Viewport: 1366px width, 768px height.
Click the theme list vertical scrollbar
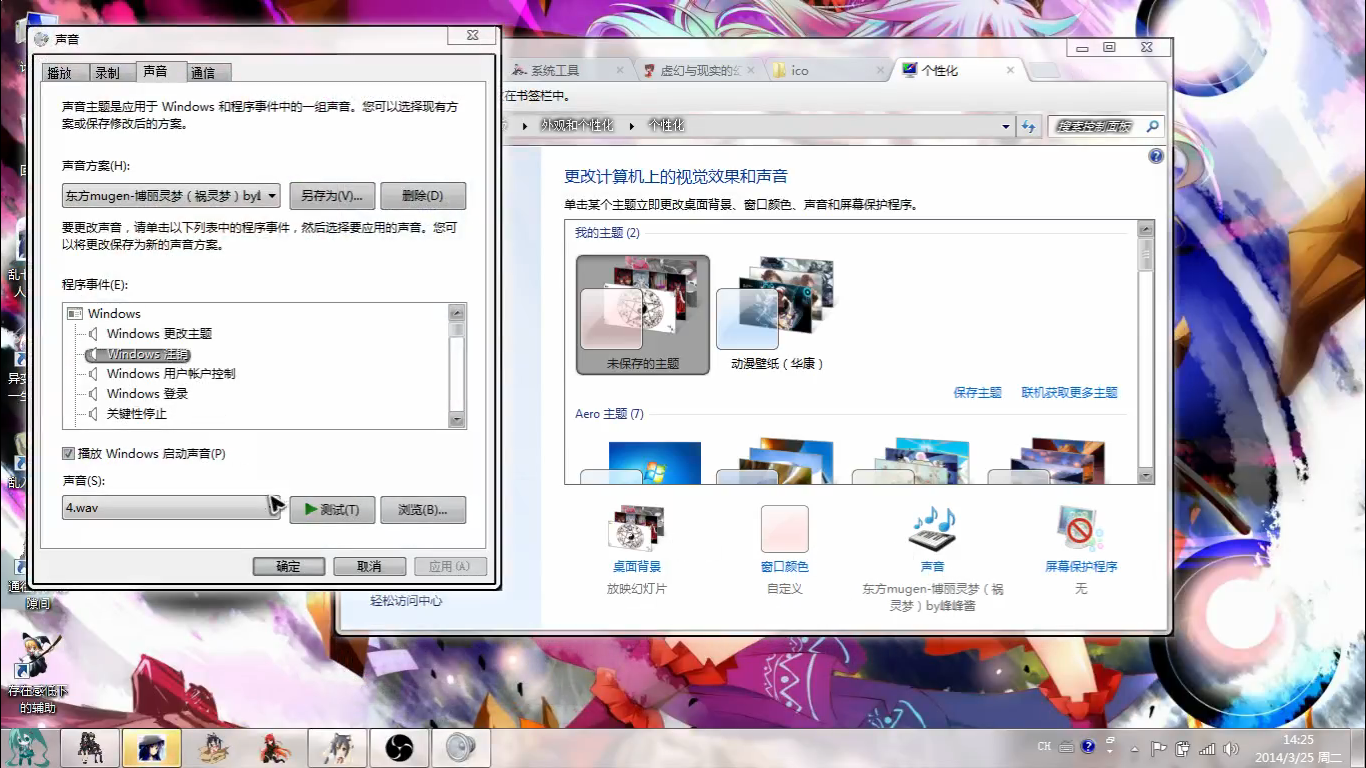tap(1146, 352)
